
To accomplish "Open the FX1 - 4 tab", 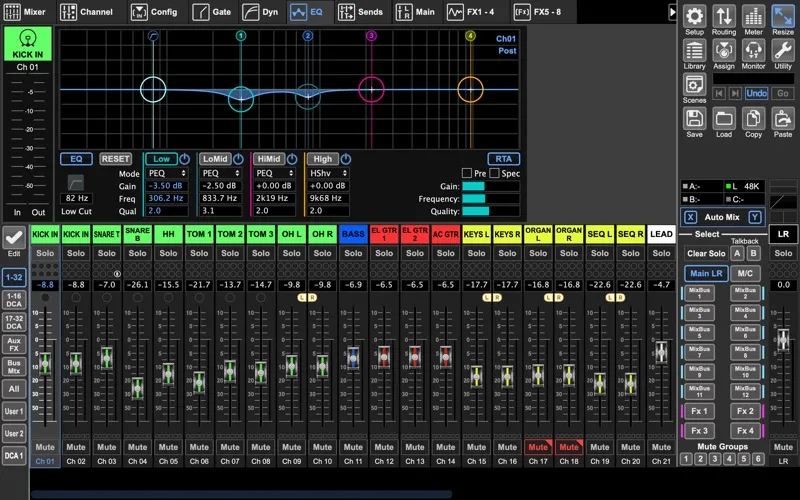I will click(471, 12).
